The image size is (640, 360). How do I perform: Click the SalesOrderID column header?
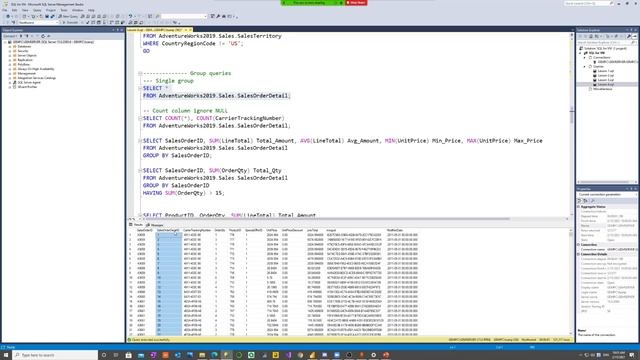tap(144, 230)
